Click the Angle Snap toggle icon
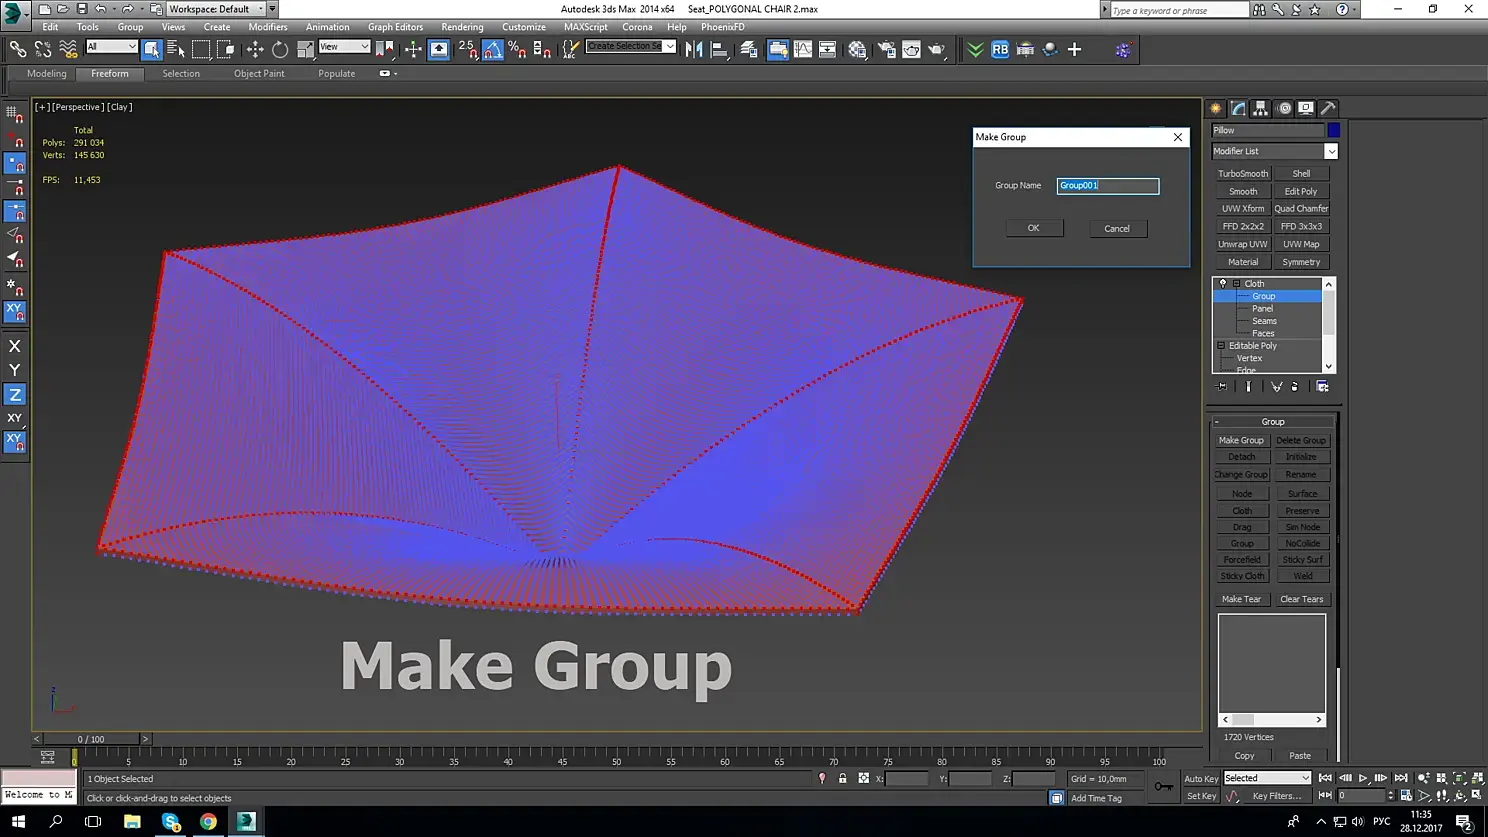Image resolution: width=1488 pixels, height=837 pixels. coord(493,49)
